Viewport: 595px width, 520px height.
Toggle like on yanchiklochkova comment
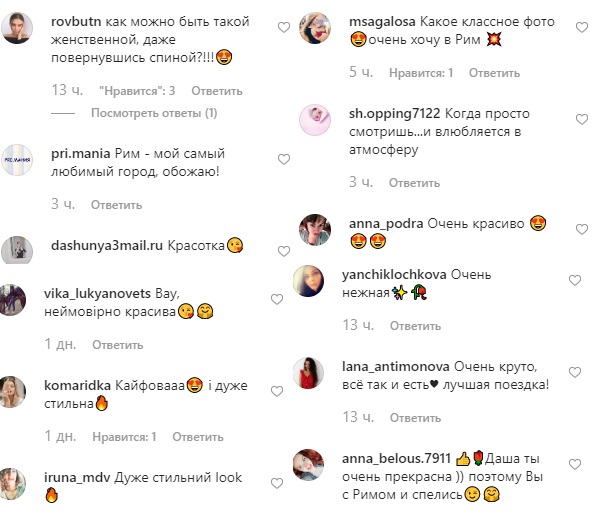tap(575, 280)
